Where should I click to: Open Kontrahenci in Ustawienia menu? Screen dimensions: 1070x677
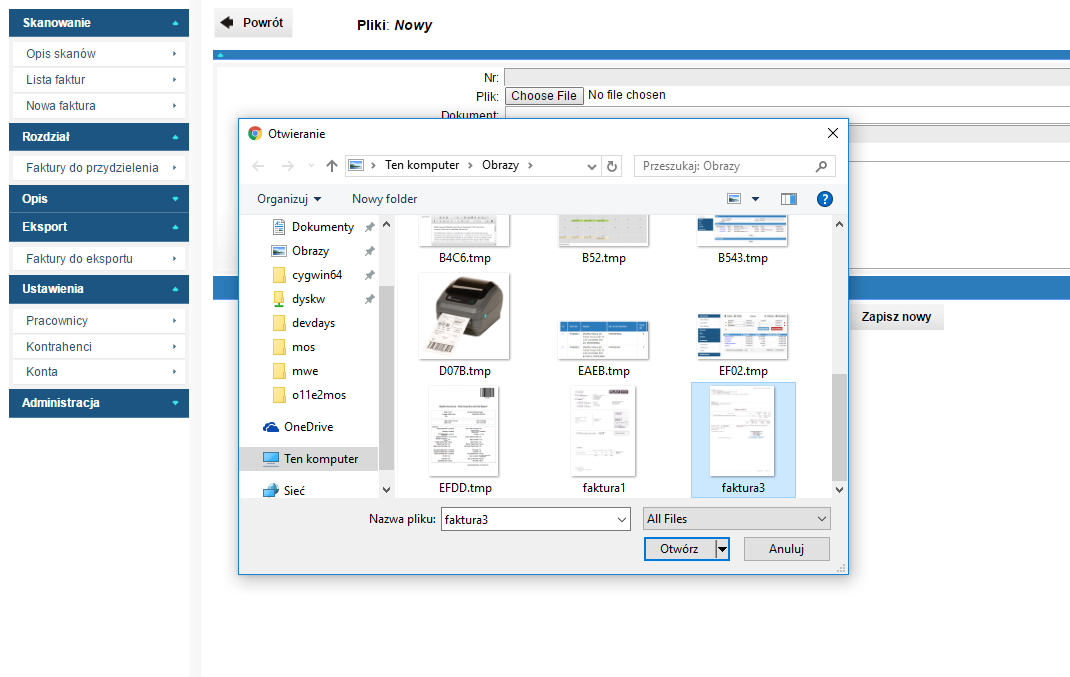[x=99, y=346]
